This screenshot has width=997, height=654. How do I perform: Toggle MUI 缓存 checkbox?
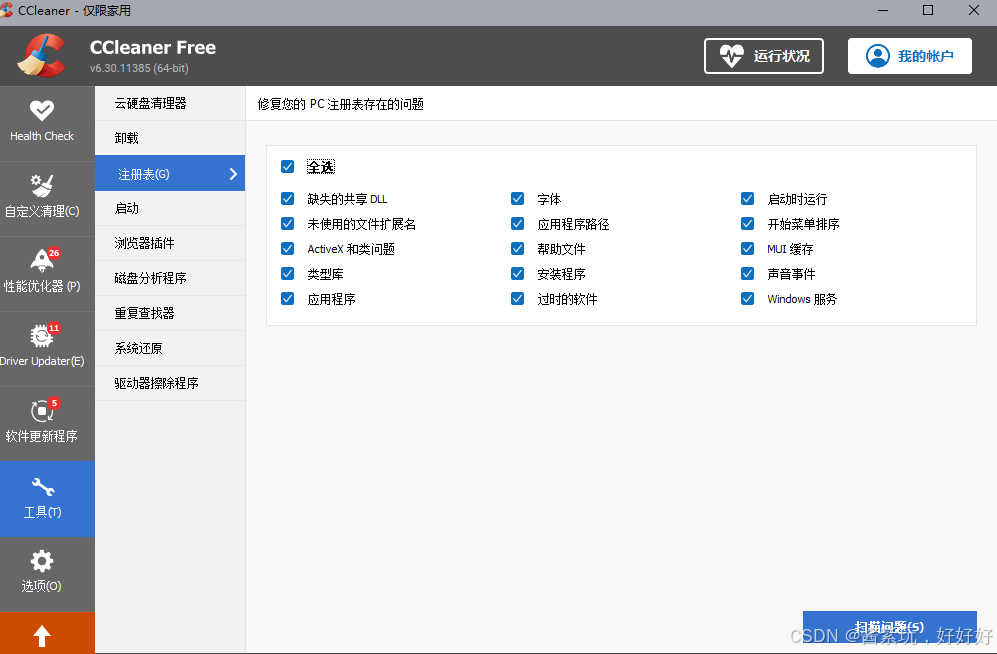pos(748,249)
